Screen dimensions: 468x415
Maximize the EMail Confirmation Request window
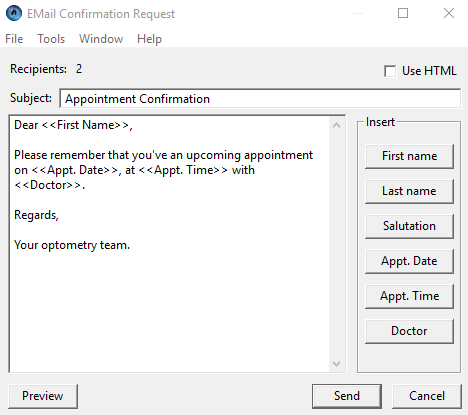click(403, 13)
